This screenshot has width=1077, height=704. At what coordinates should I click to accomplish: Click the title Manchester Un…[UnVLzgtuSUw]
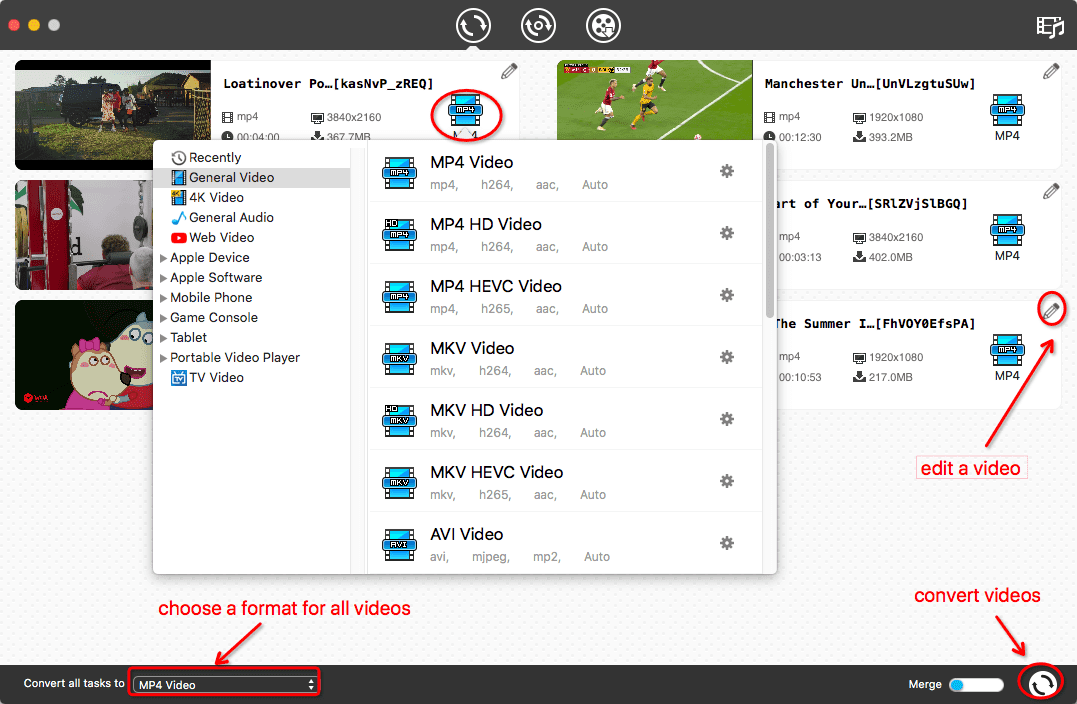[x=870, y=84]
